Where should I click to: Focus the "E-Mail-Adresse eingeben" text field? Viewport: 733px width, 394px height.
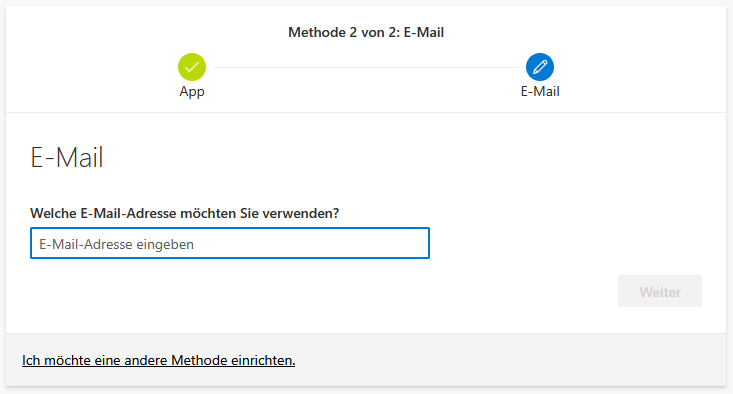point(230,243)
